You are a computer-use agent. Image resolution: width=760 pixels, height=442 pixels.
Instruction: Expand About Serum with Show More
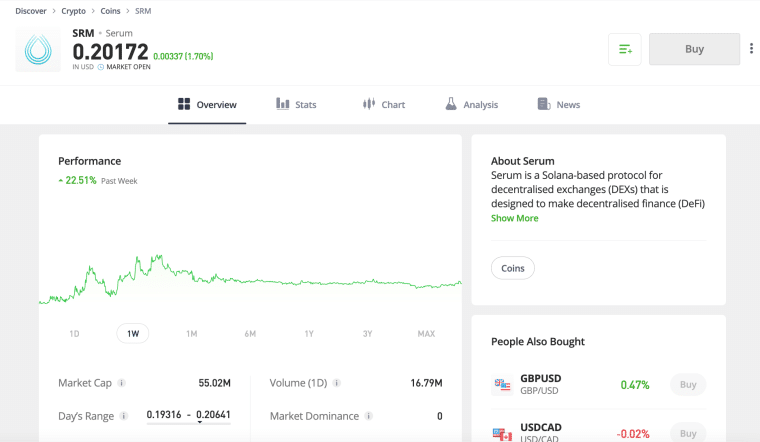point(515,218)
